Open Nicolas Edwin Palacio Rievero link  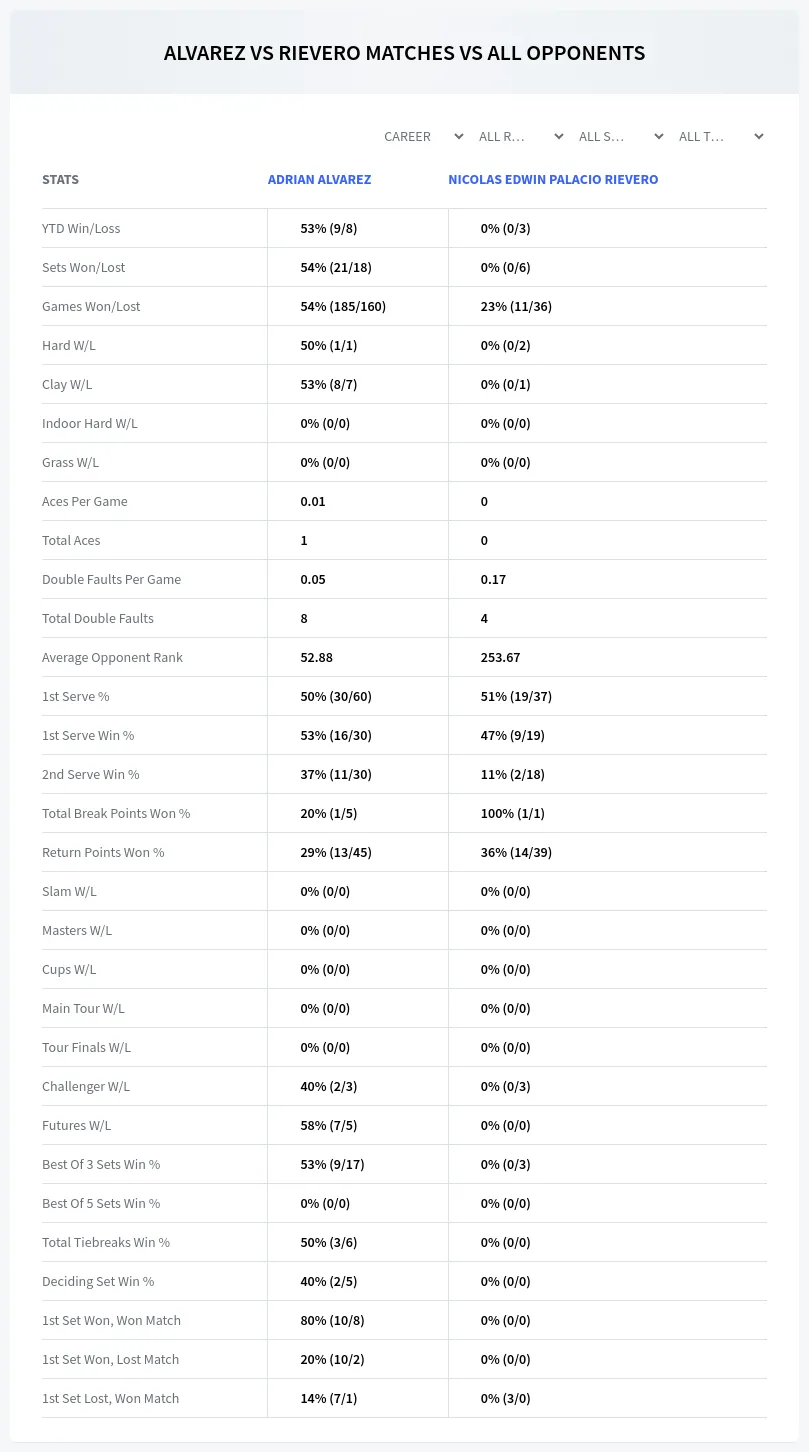click(553, 180)
